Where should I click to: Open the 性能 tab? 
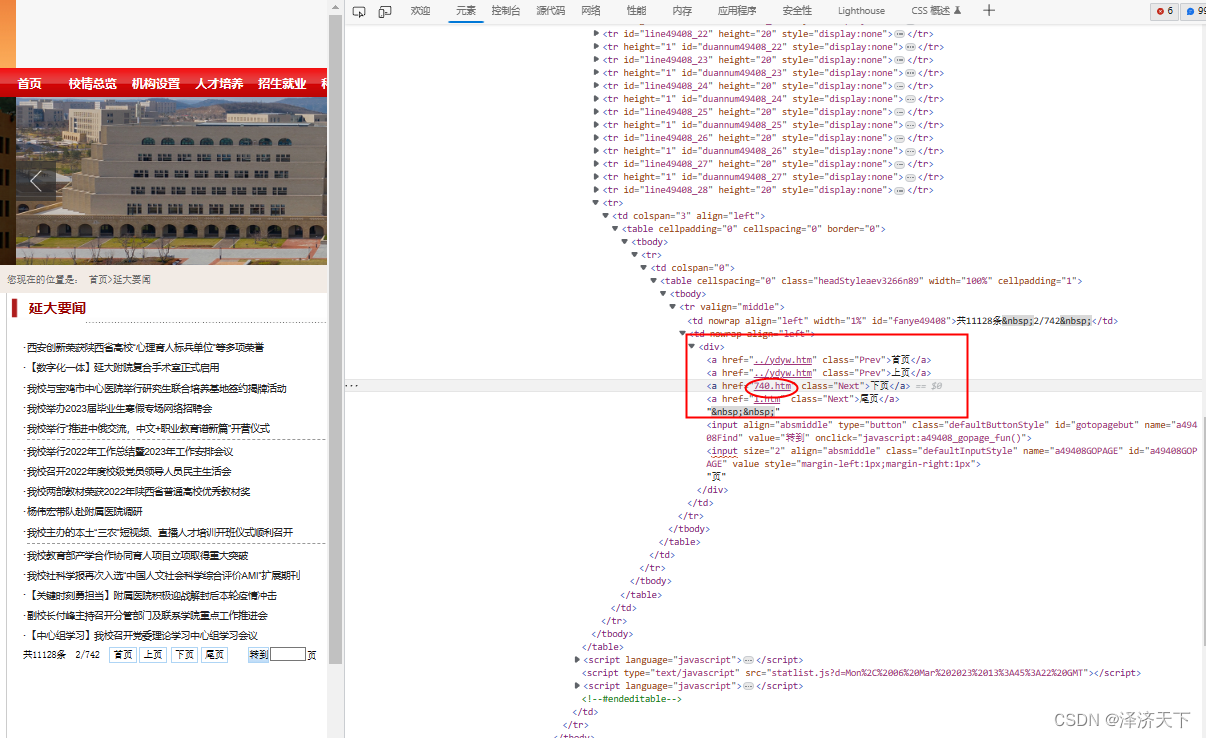click(x=636, y=11)
